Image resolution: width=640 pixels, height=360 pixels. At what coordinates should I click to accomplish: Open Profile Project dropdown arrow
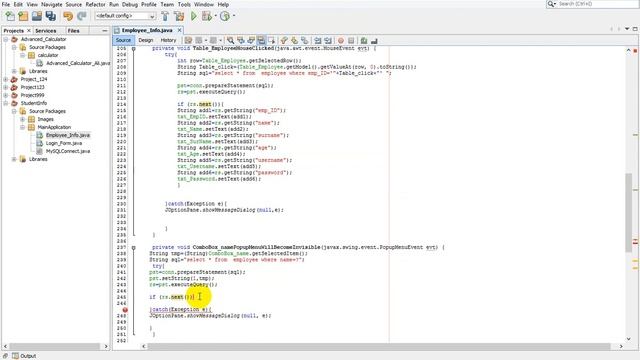pos(234,16)
